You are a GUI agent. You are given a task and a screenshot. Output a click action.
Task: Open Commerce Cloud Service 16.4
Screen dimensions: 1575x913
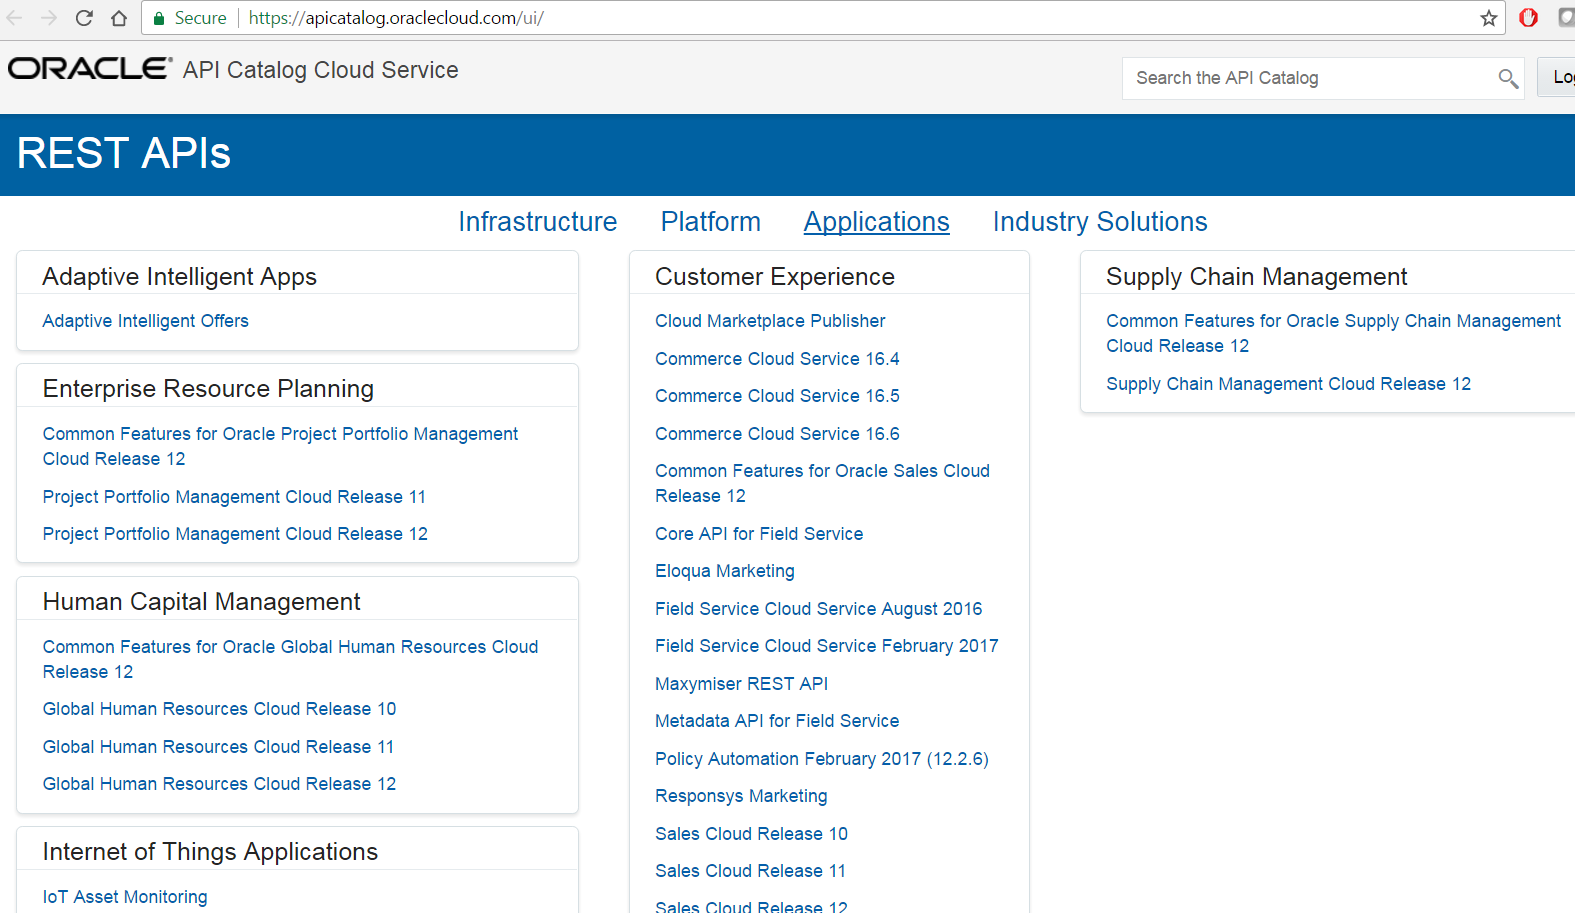click(x=777, y=359)
